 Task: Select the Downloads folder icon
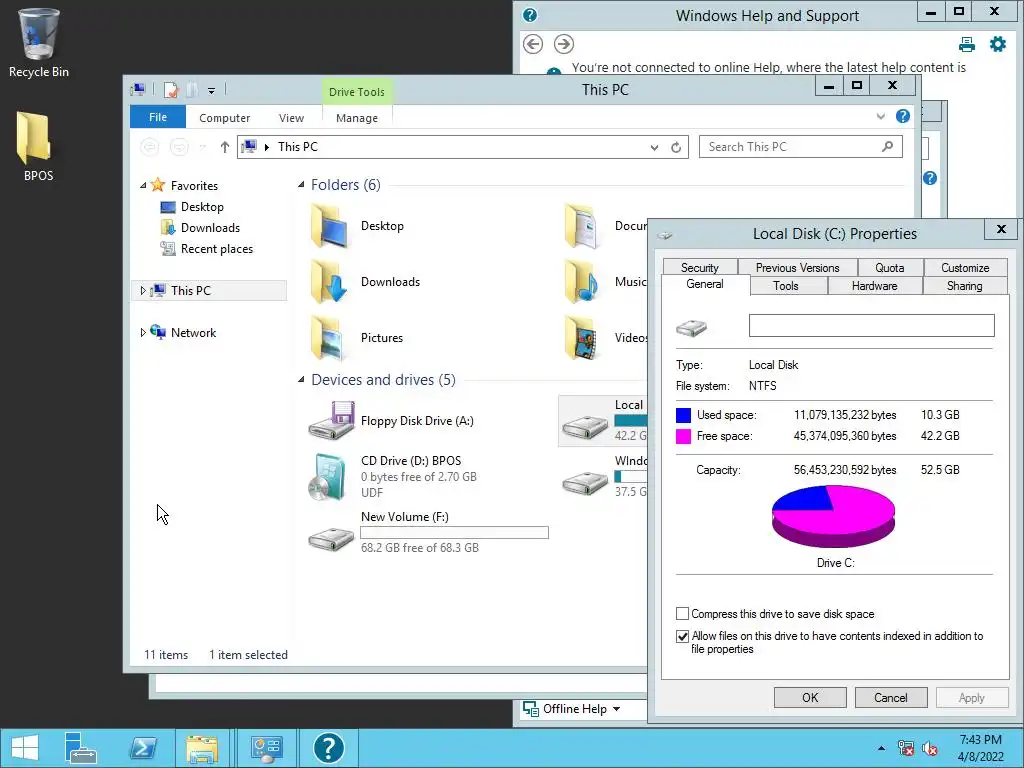coord(330,281)
